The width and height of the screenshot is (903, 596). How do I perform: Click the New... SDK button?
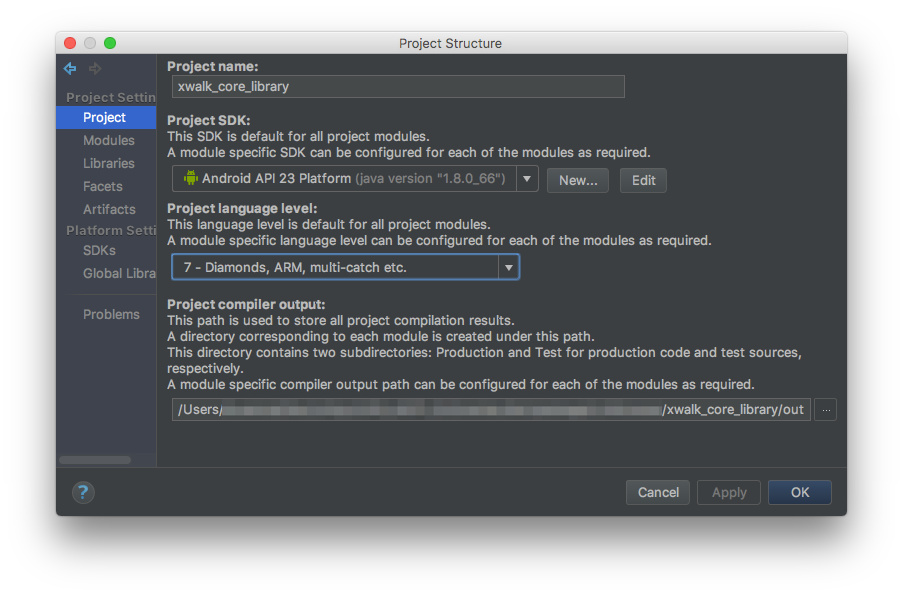tap(578, 180)
